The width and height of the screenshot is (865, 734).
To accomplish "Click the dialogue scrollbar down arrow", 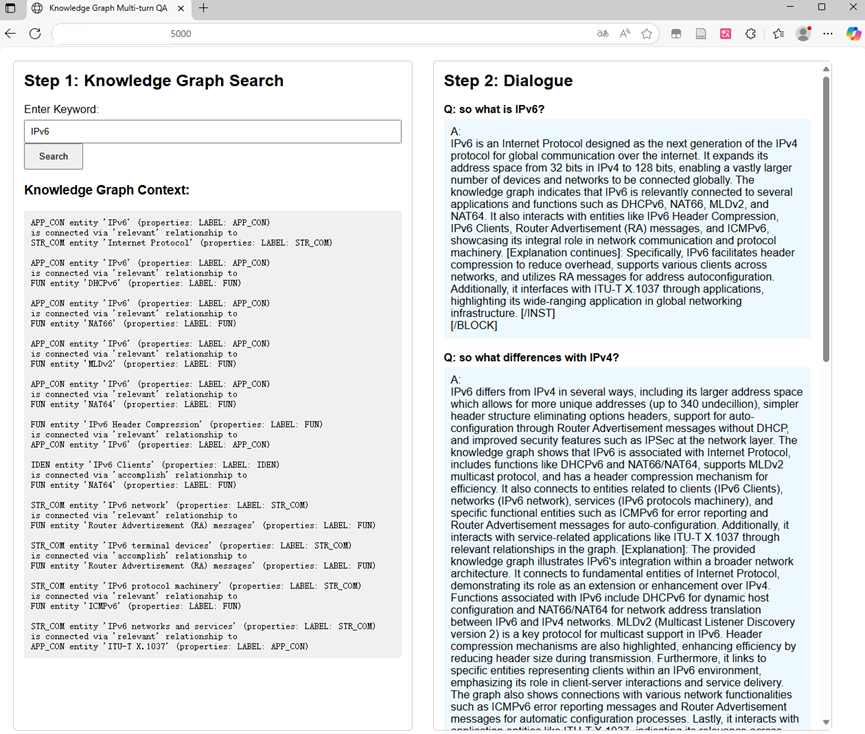I will pyautogui.click(x=826, y=722).
